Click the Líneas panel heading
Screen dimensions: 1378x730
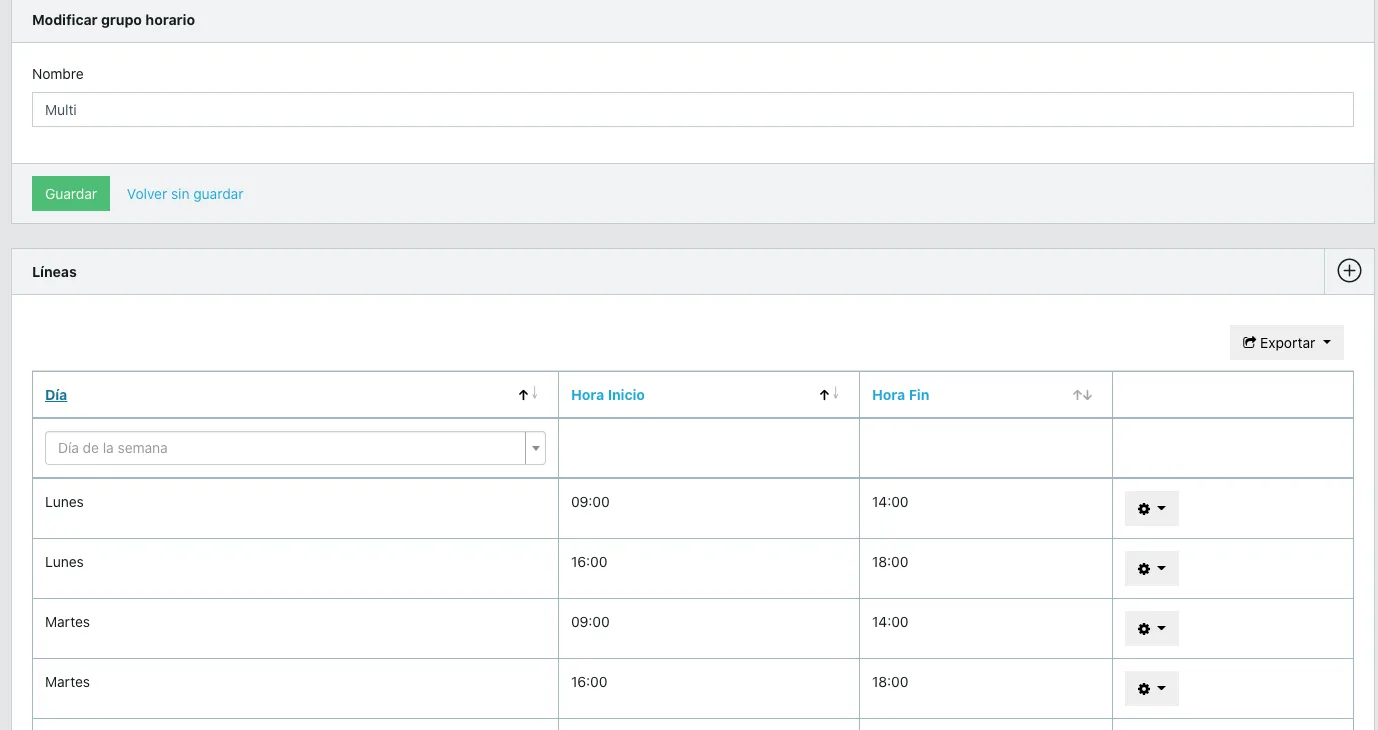[x=54, y=272]
